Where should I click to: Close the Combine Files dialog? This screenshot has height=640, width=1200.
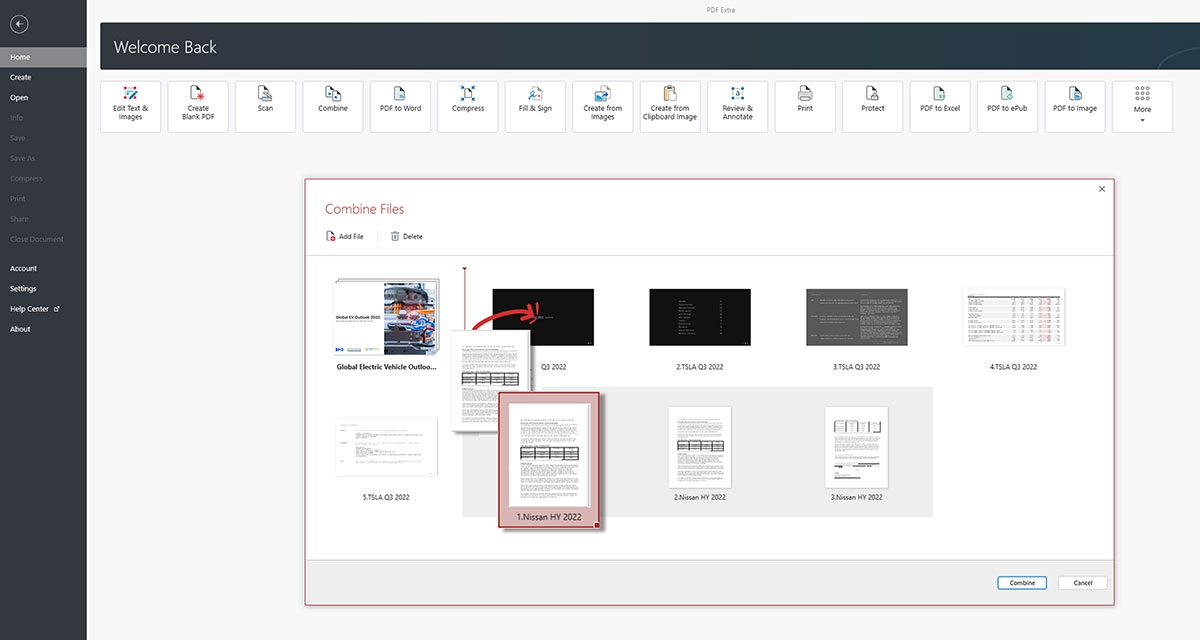pos(1102,188)
